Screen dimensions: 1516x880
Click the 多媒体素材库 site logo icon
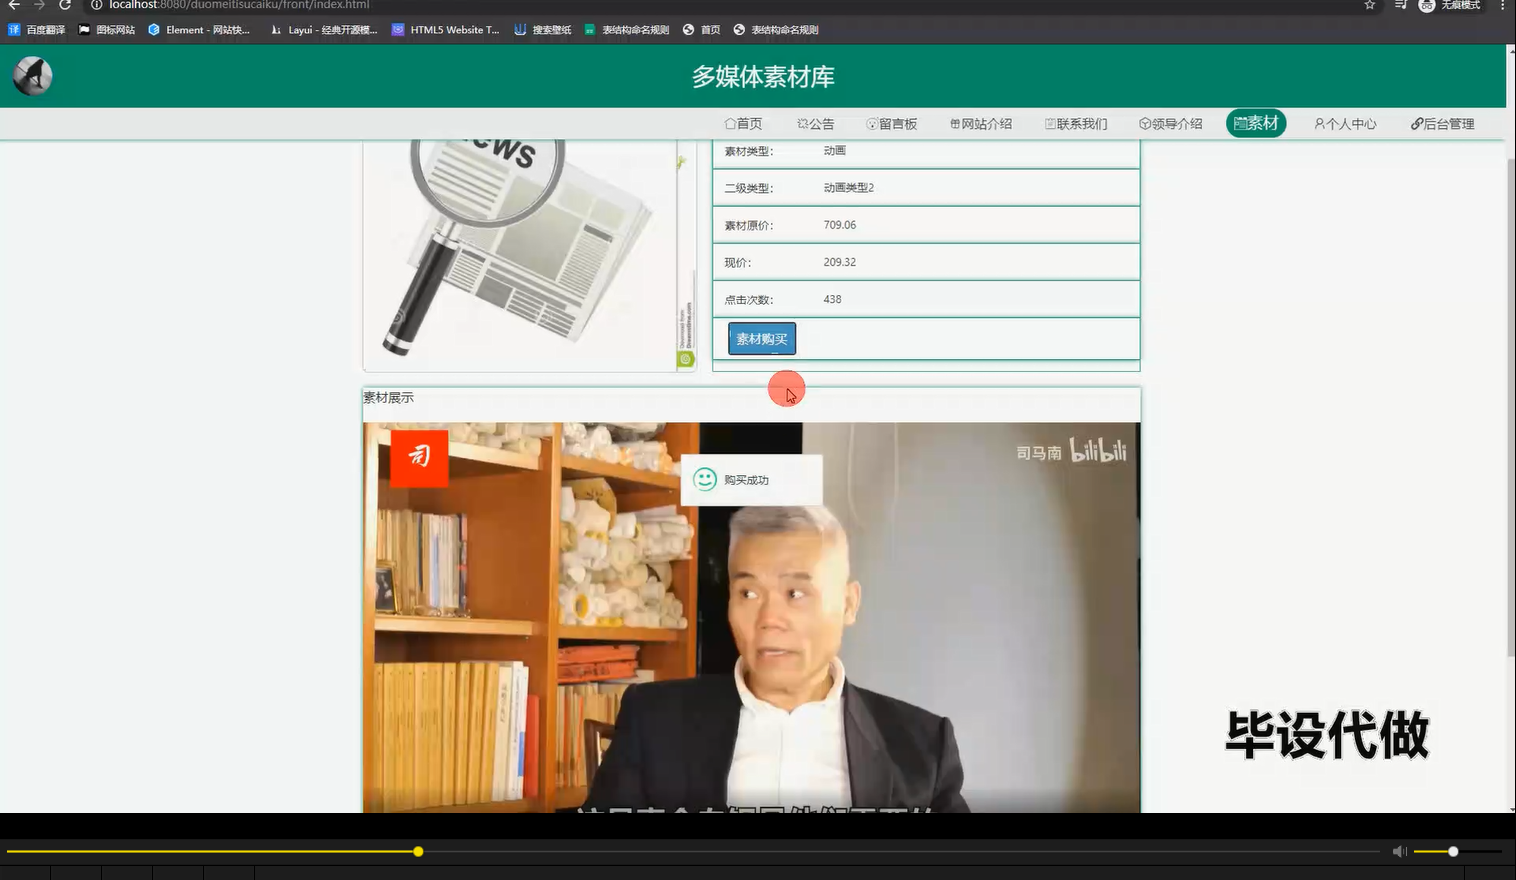click(31, 75)
